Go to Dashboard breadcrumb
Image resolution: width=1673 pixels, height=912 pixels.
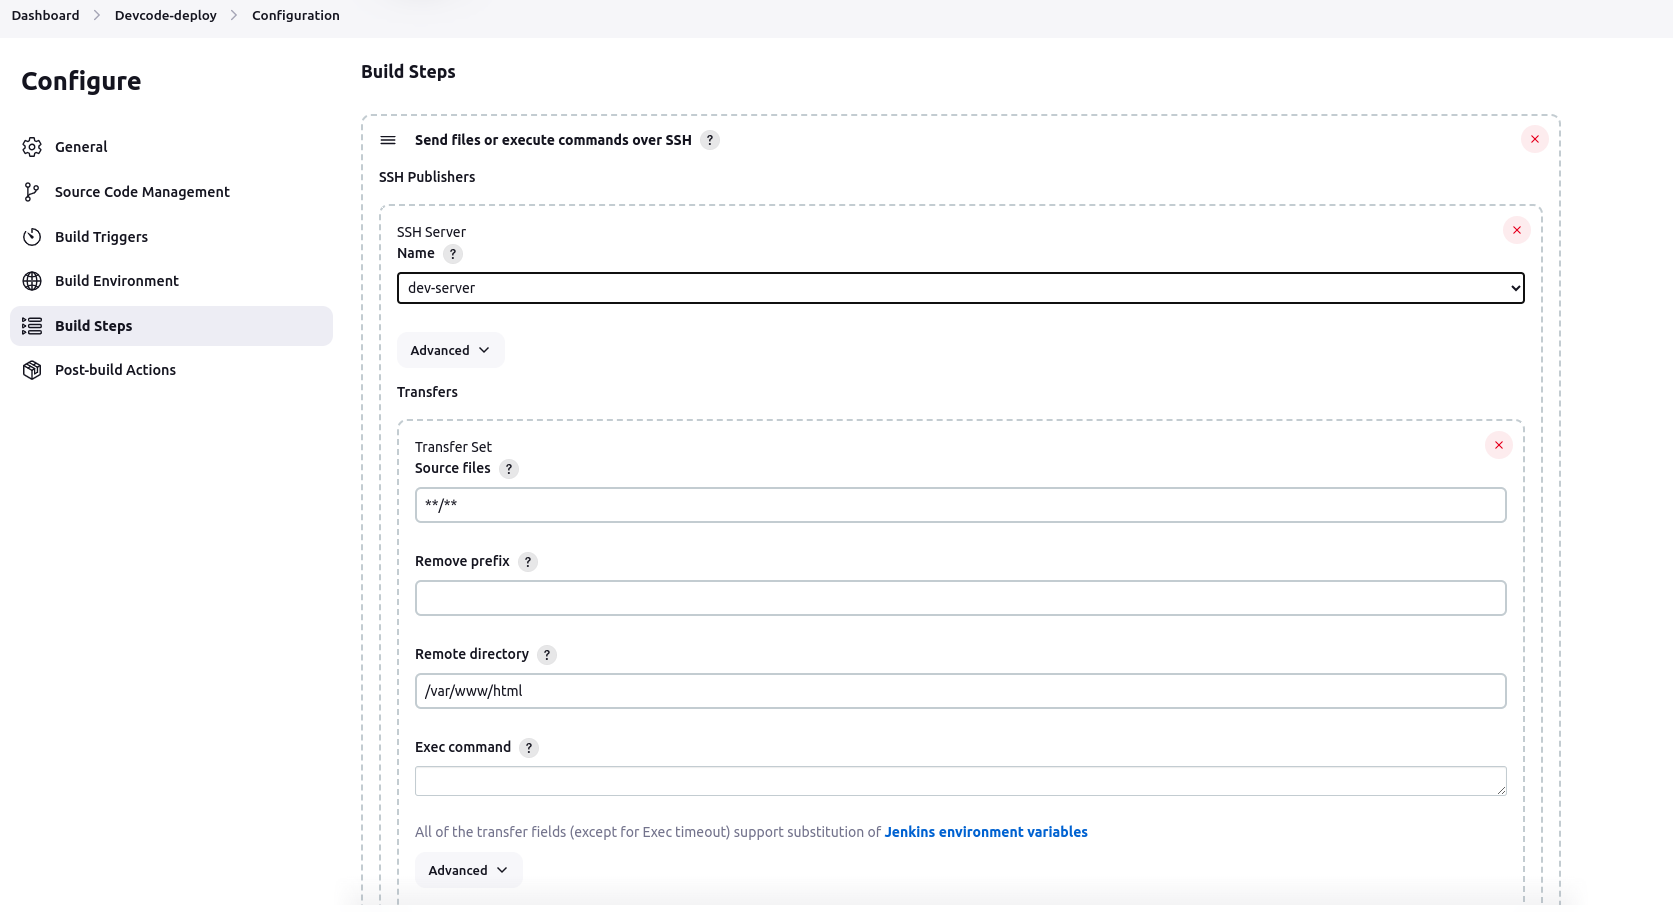pyautogui.click(x=45, y=15)
